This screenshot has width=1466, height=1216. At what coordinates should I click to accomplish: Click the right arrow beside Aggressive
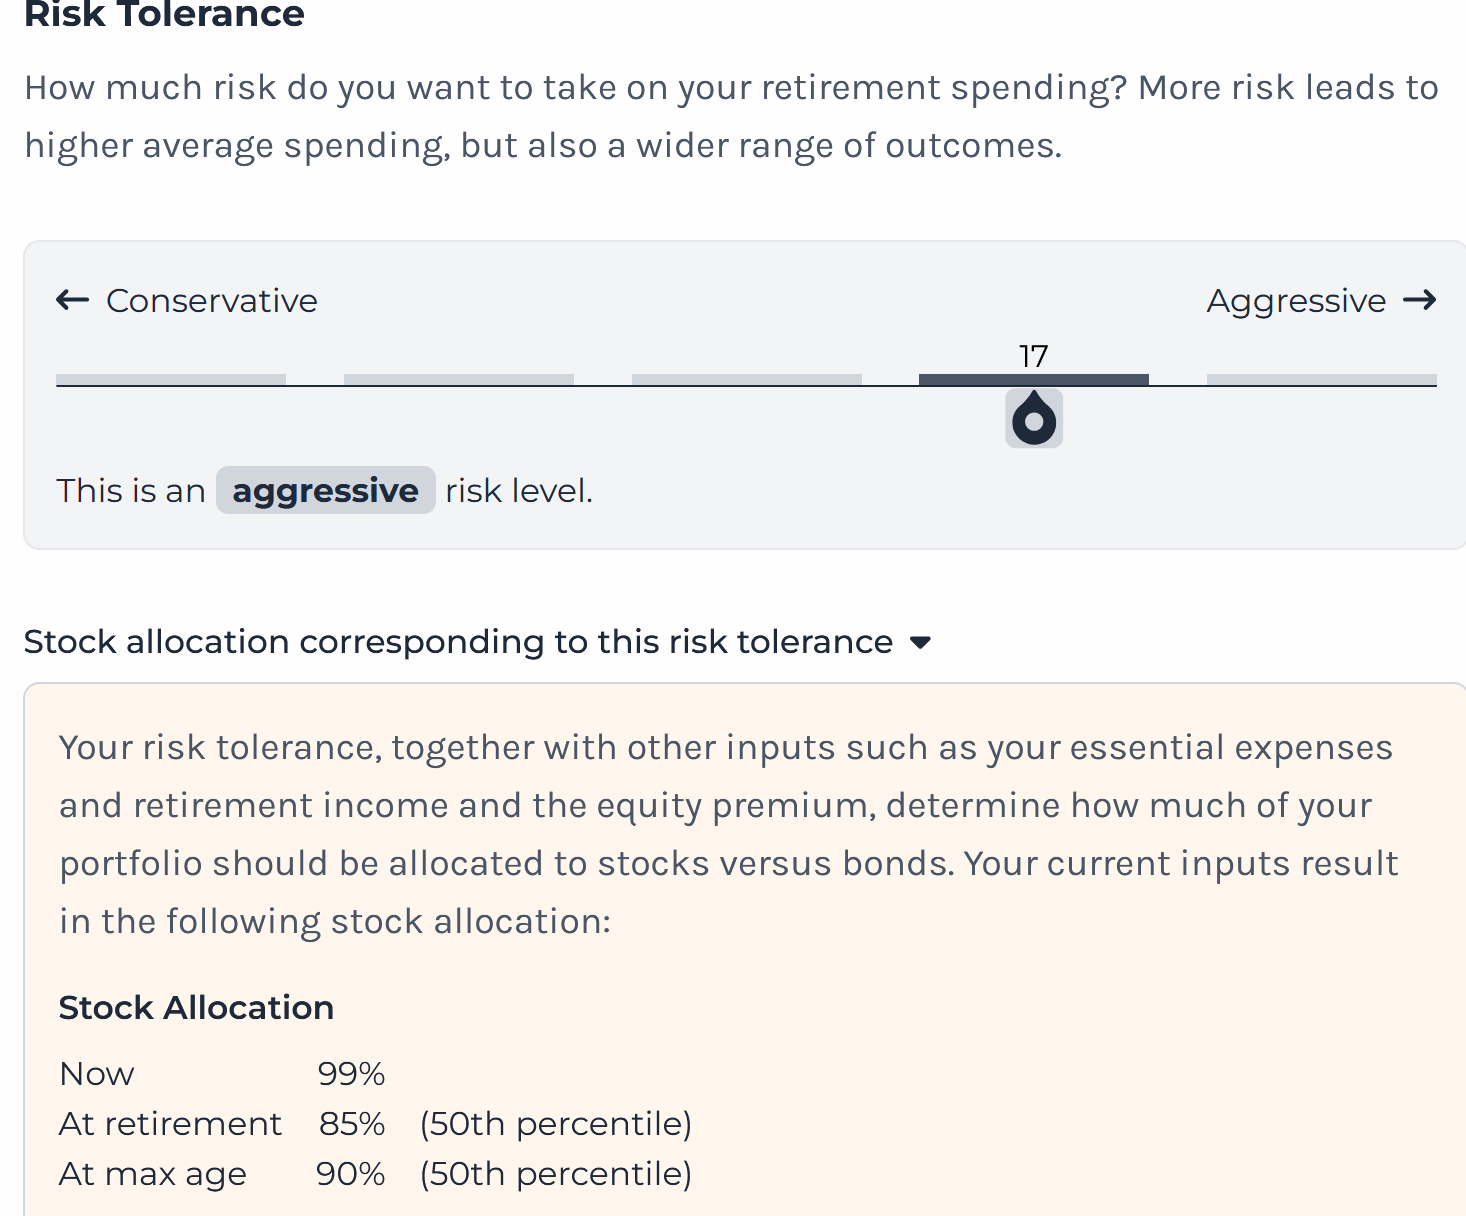point(1420,300)
